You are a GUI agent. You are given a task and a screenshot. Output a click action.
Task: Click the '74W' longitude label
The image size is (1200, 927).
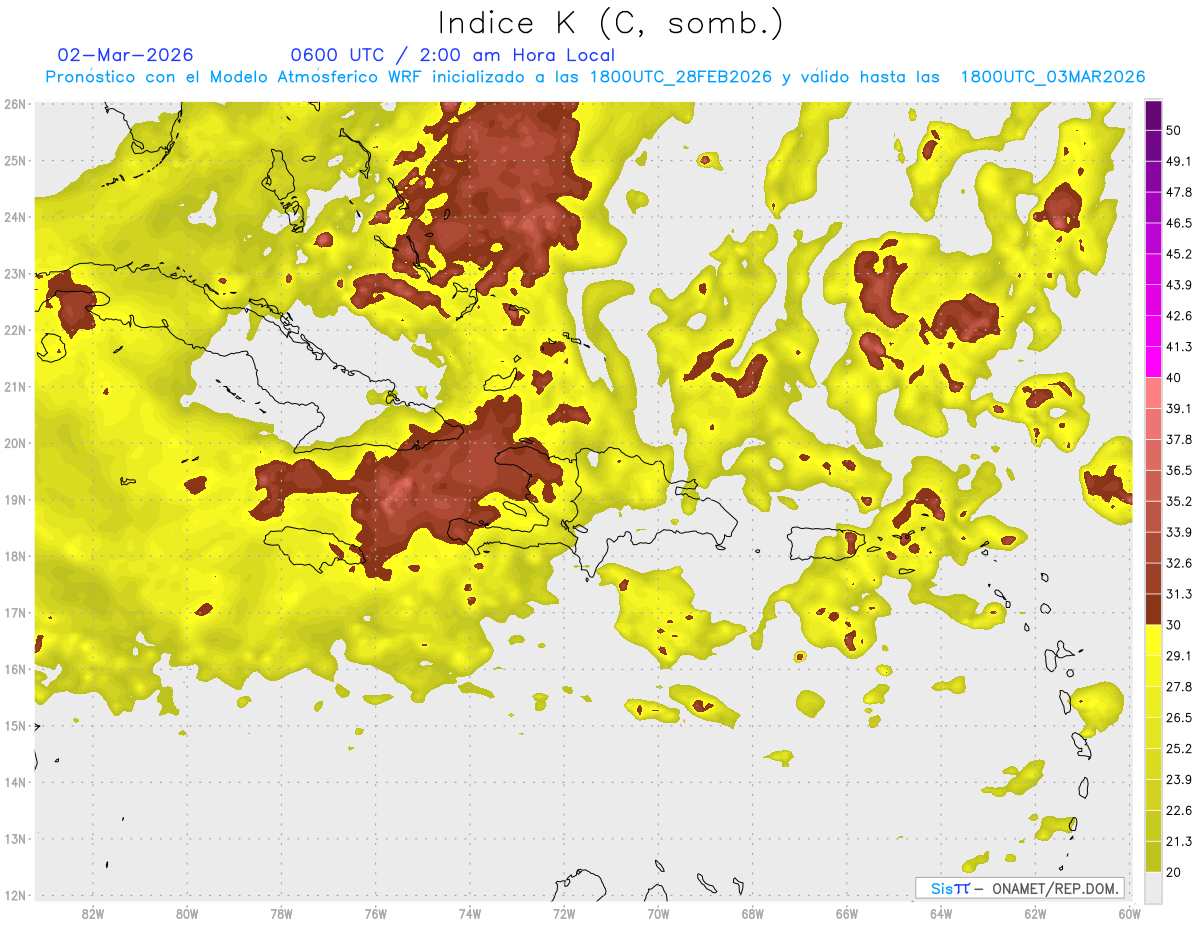click(x=470, y=914)
